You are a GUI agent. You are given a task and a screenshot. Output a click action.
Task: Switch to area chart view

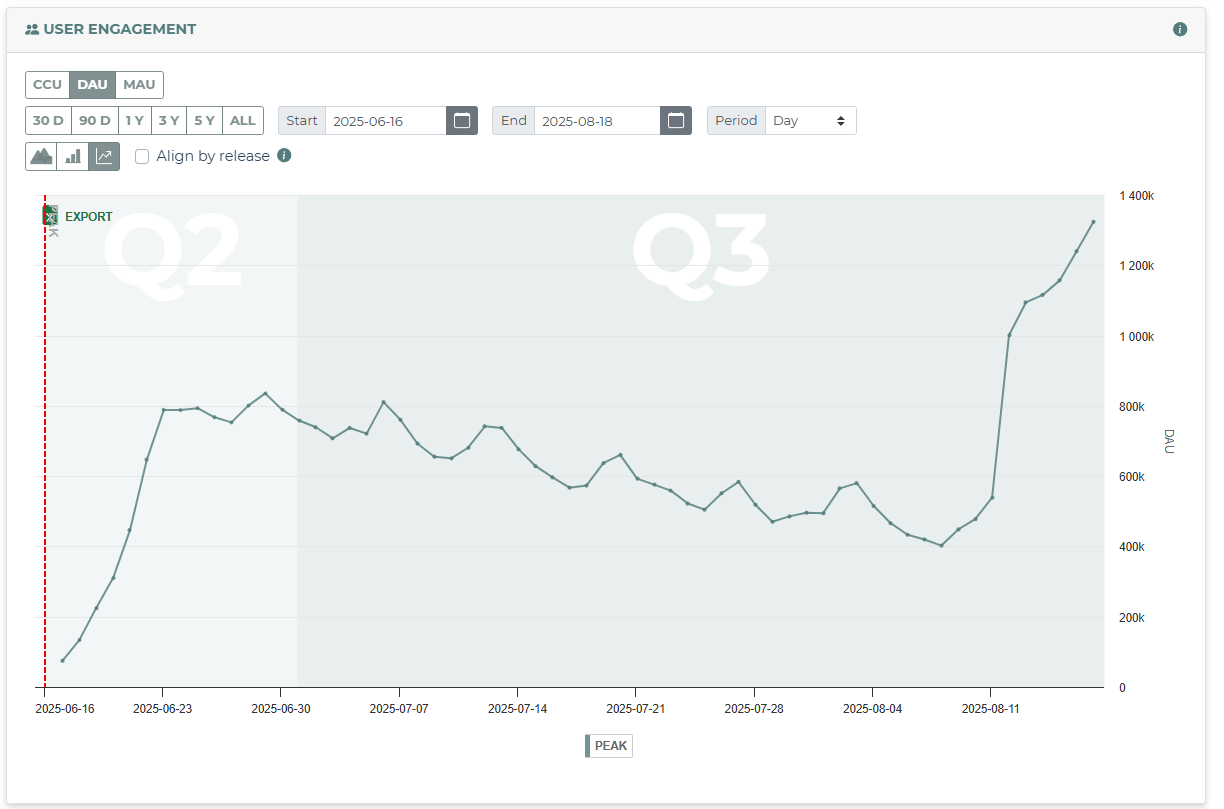pyautogui.click(x=41, y=156)
